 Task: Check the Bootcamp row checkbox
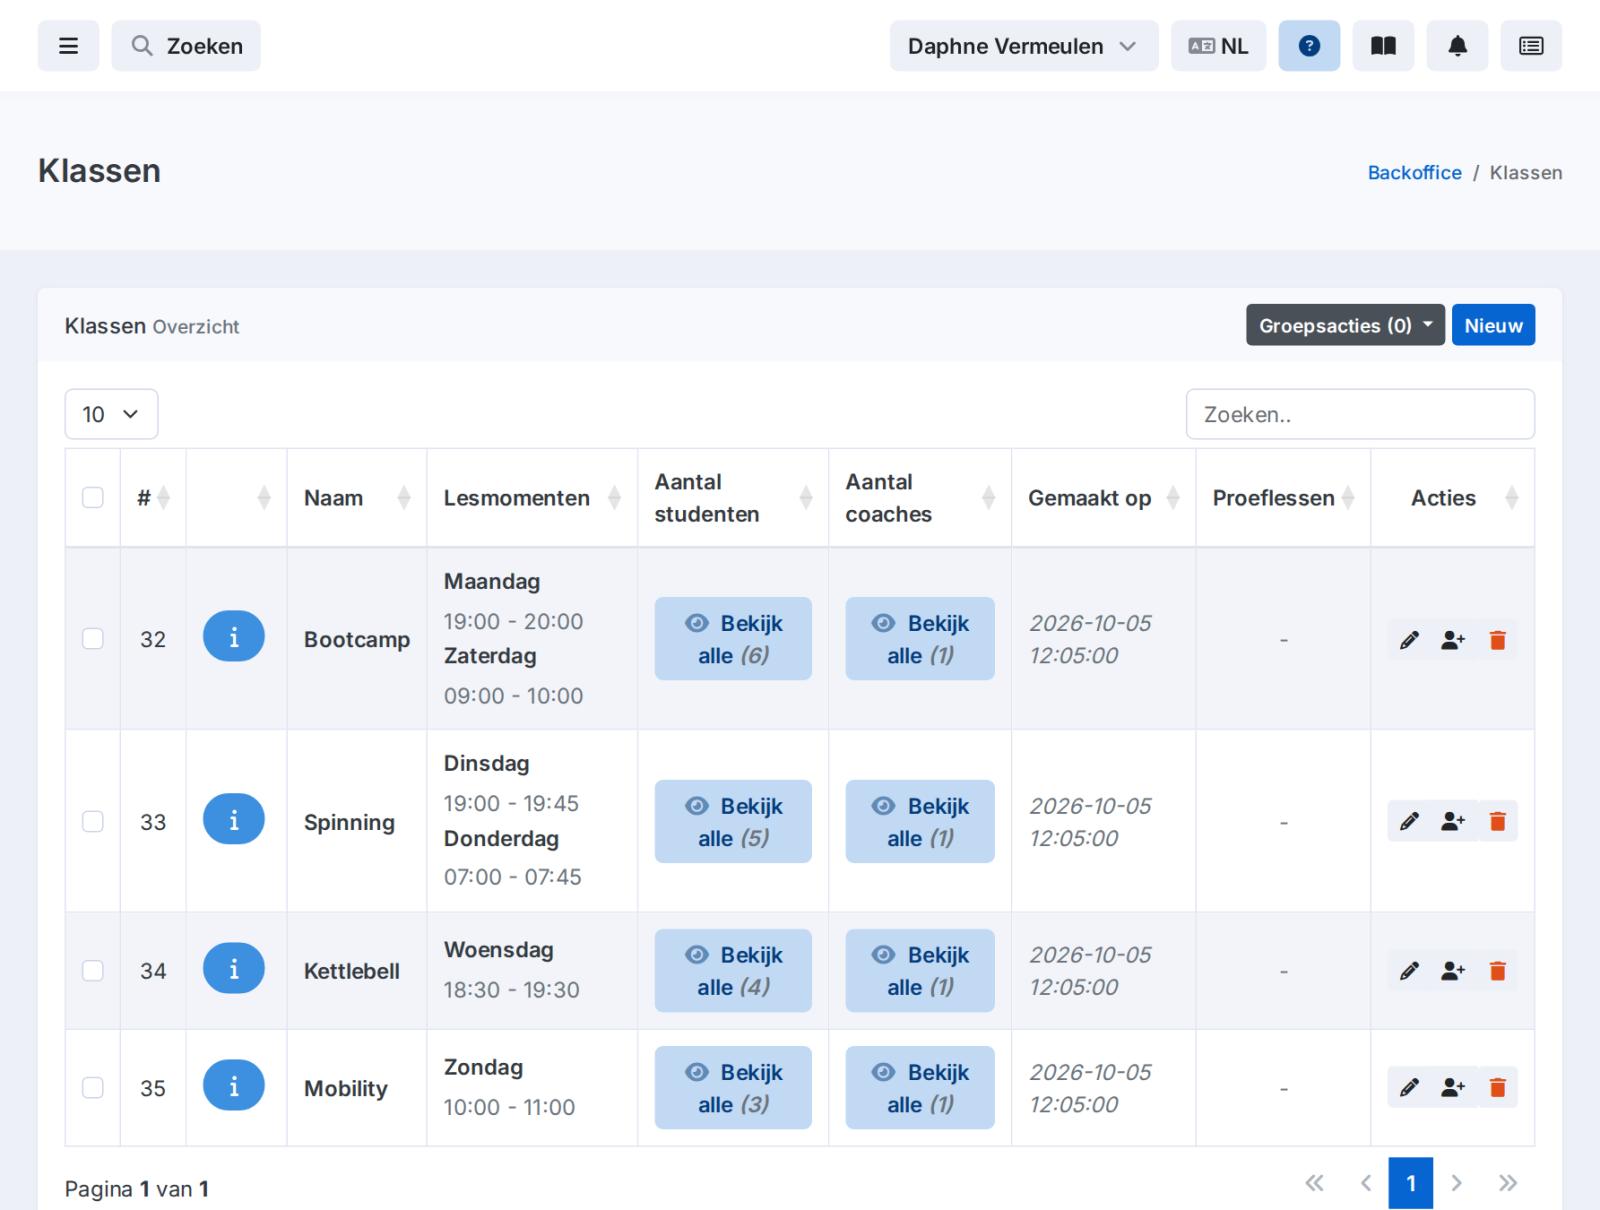point(93,639)
